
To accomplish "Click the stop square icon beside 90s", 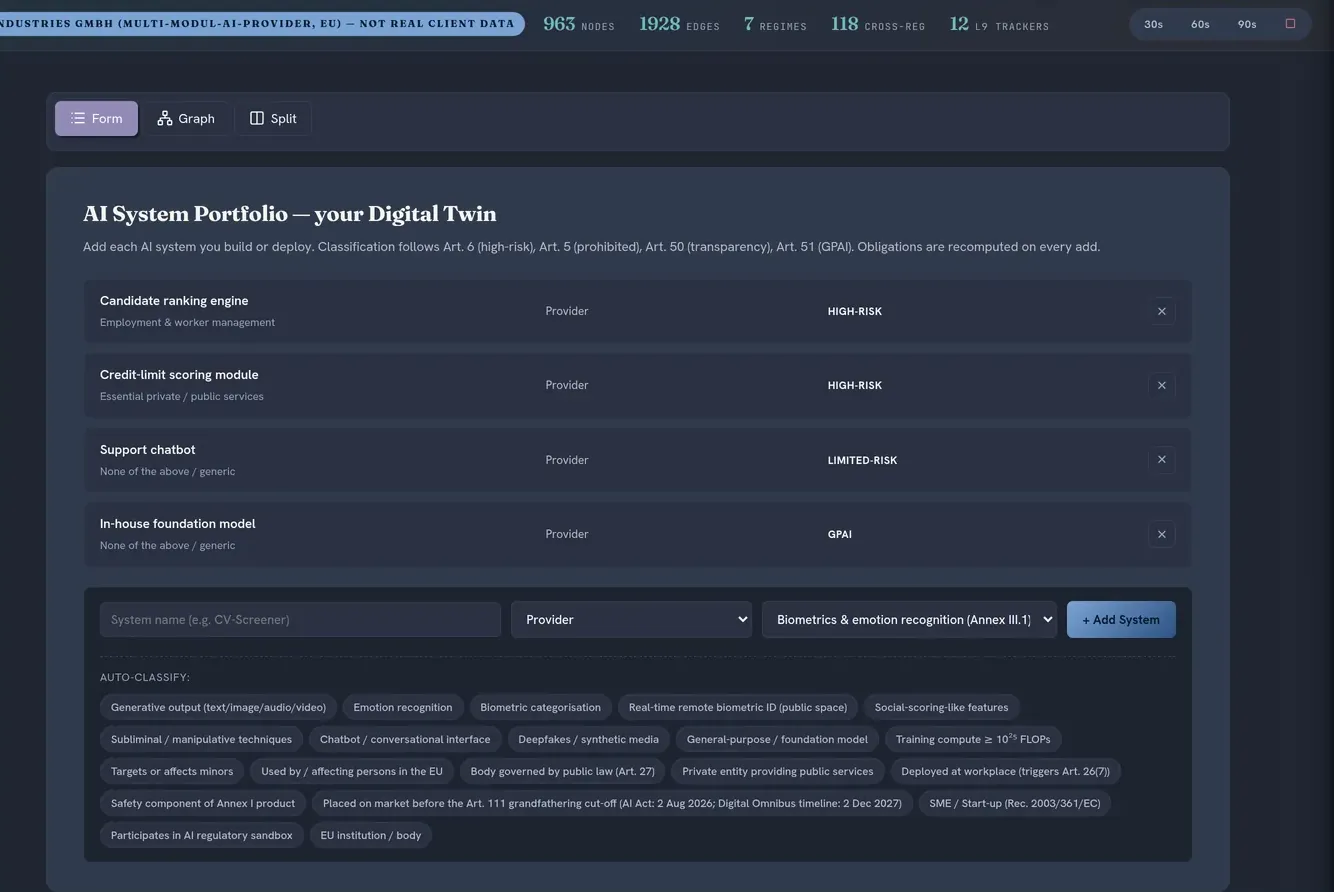I will (1290, 24).
